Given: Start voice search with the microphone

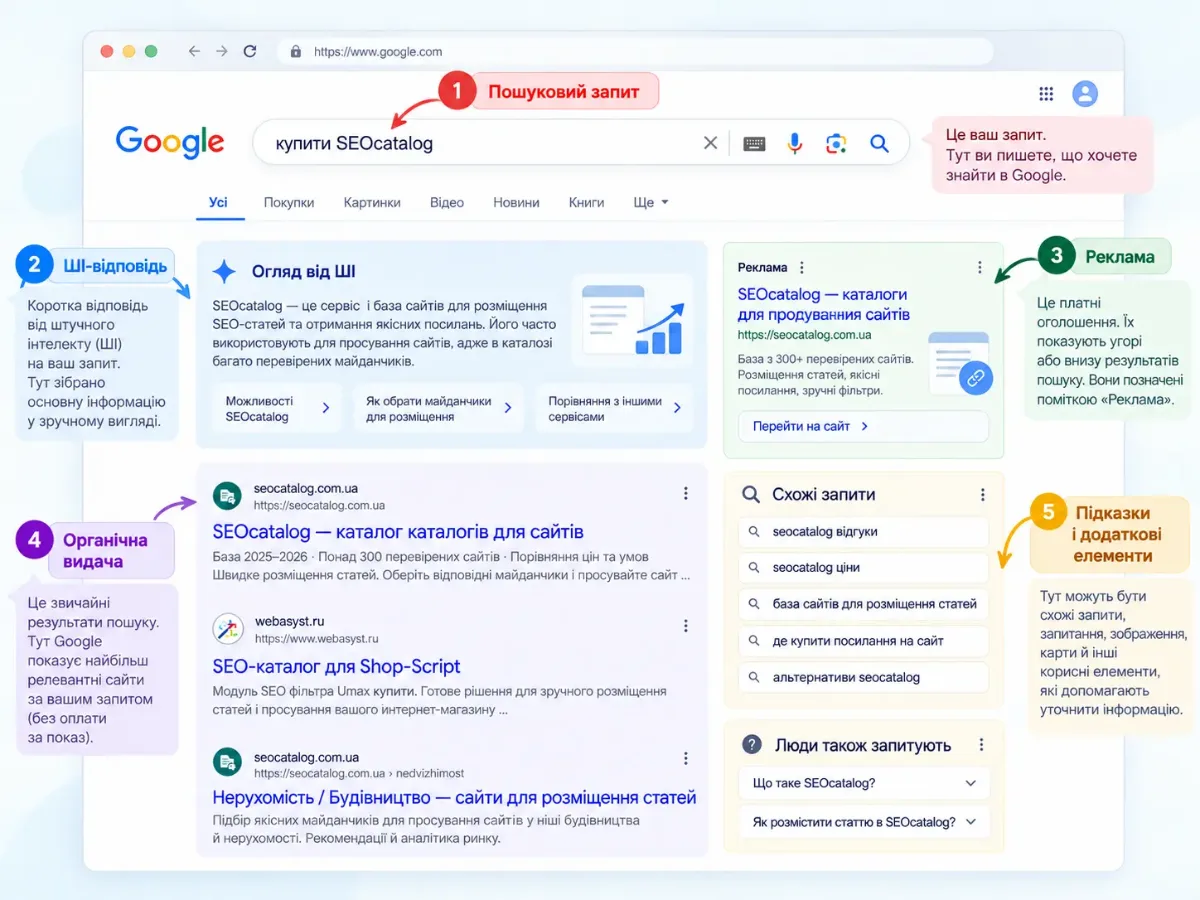Looking at the screenshot, I should click(795, 143).
